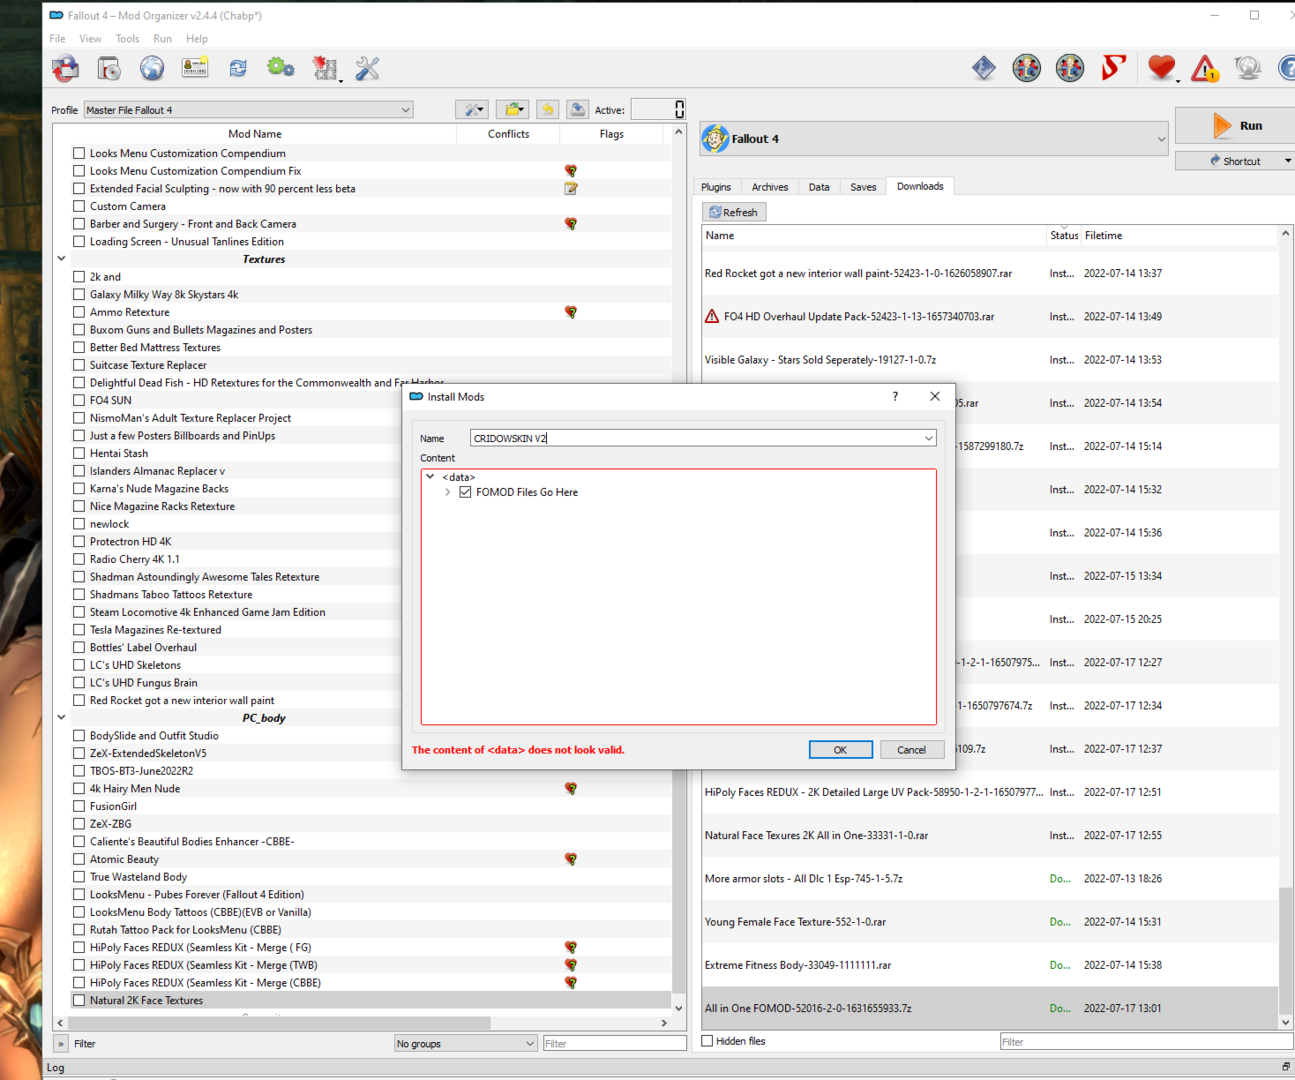Switch to the Plugins tab

[716, 187]
